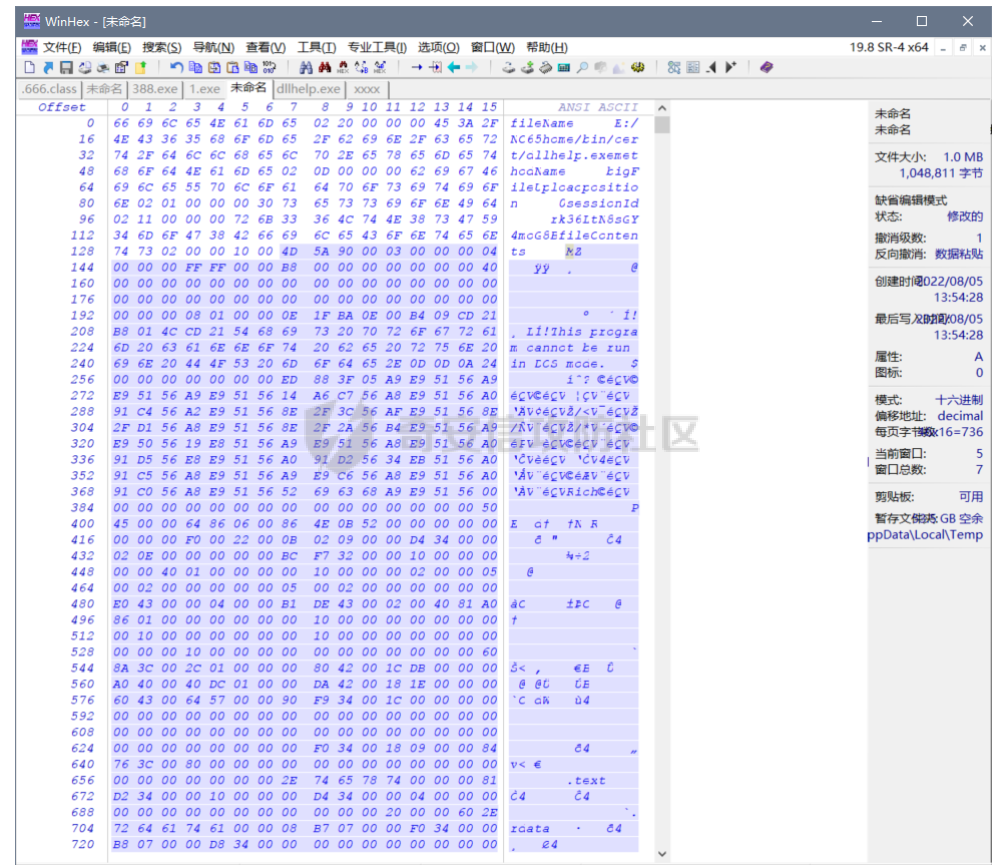Click the "1,048,811 字节" file size value

(941, 173)
